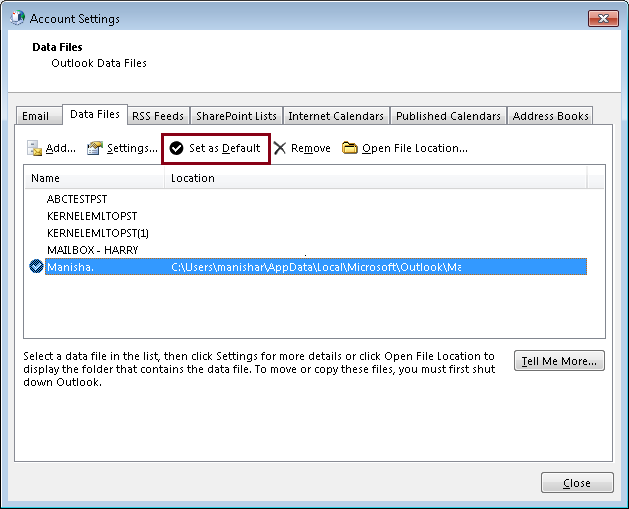Click the Remove label text
The height and width of the screenshot is (509, 629).
[x=310, y=148]
